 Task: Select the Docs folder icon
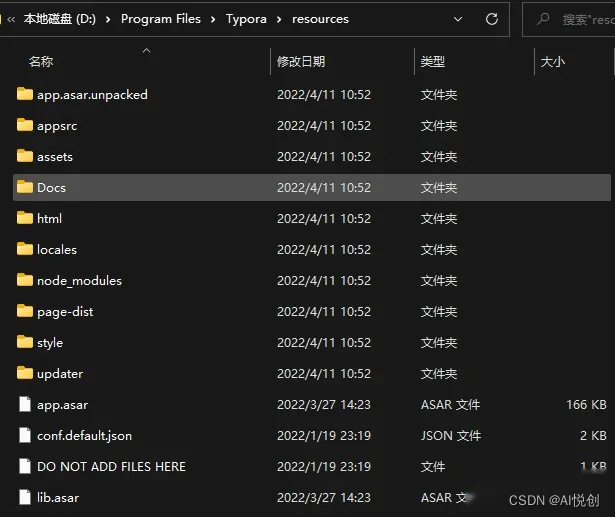pyautogui.click(x=25, y=187)
